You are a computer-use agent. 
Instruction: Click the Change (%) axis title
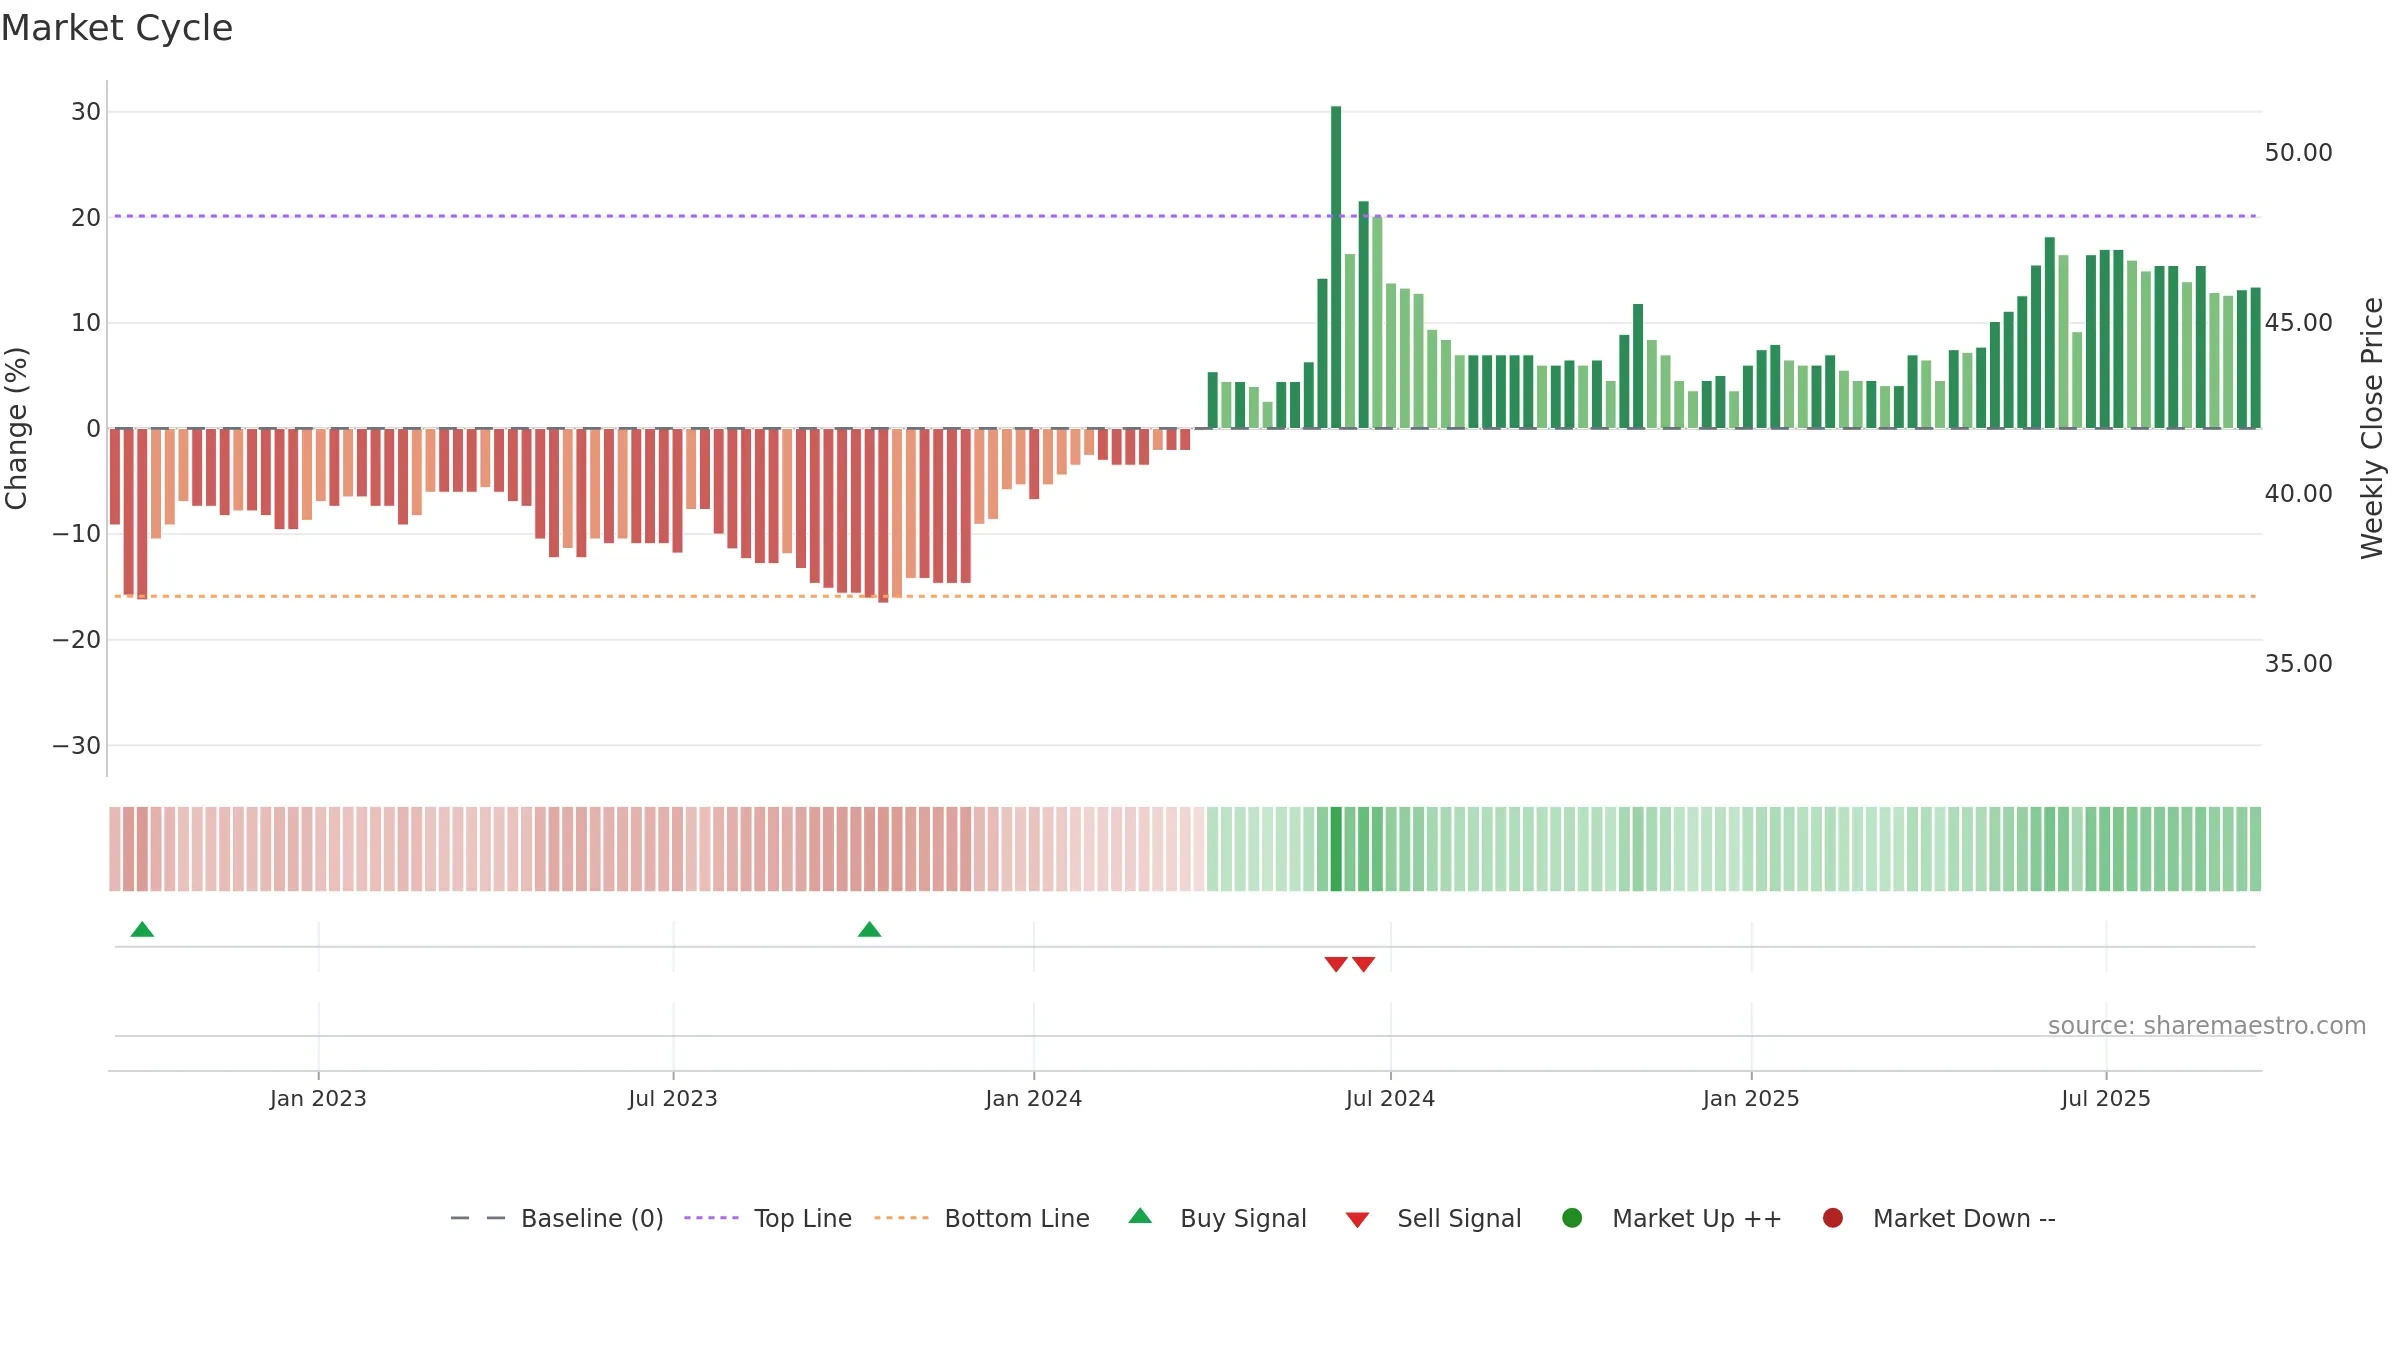click(x=16, y=428)
